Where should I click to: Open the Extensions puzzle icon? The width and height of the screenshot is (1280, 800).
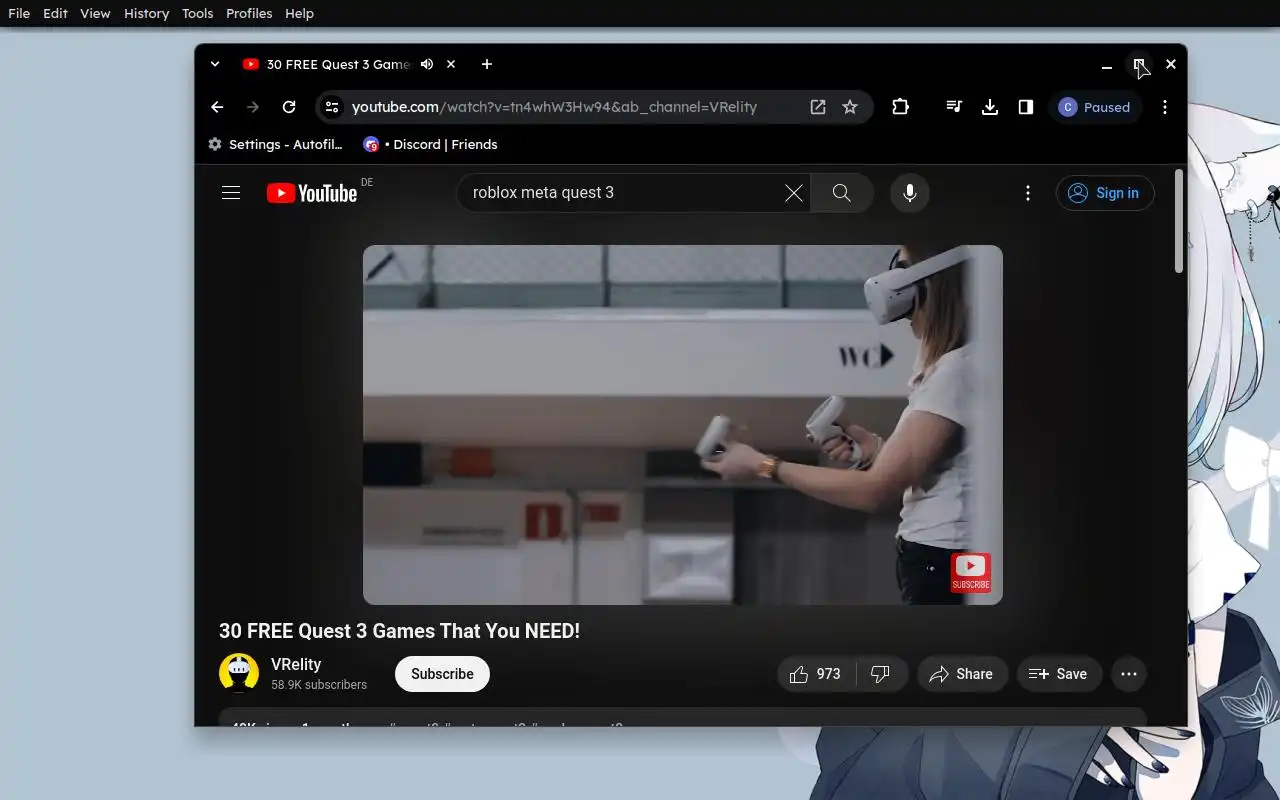(900, 107)
